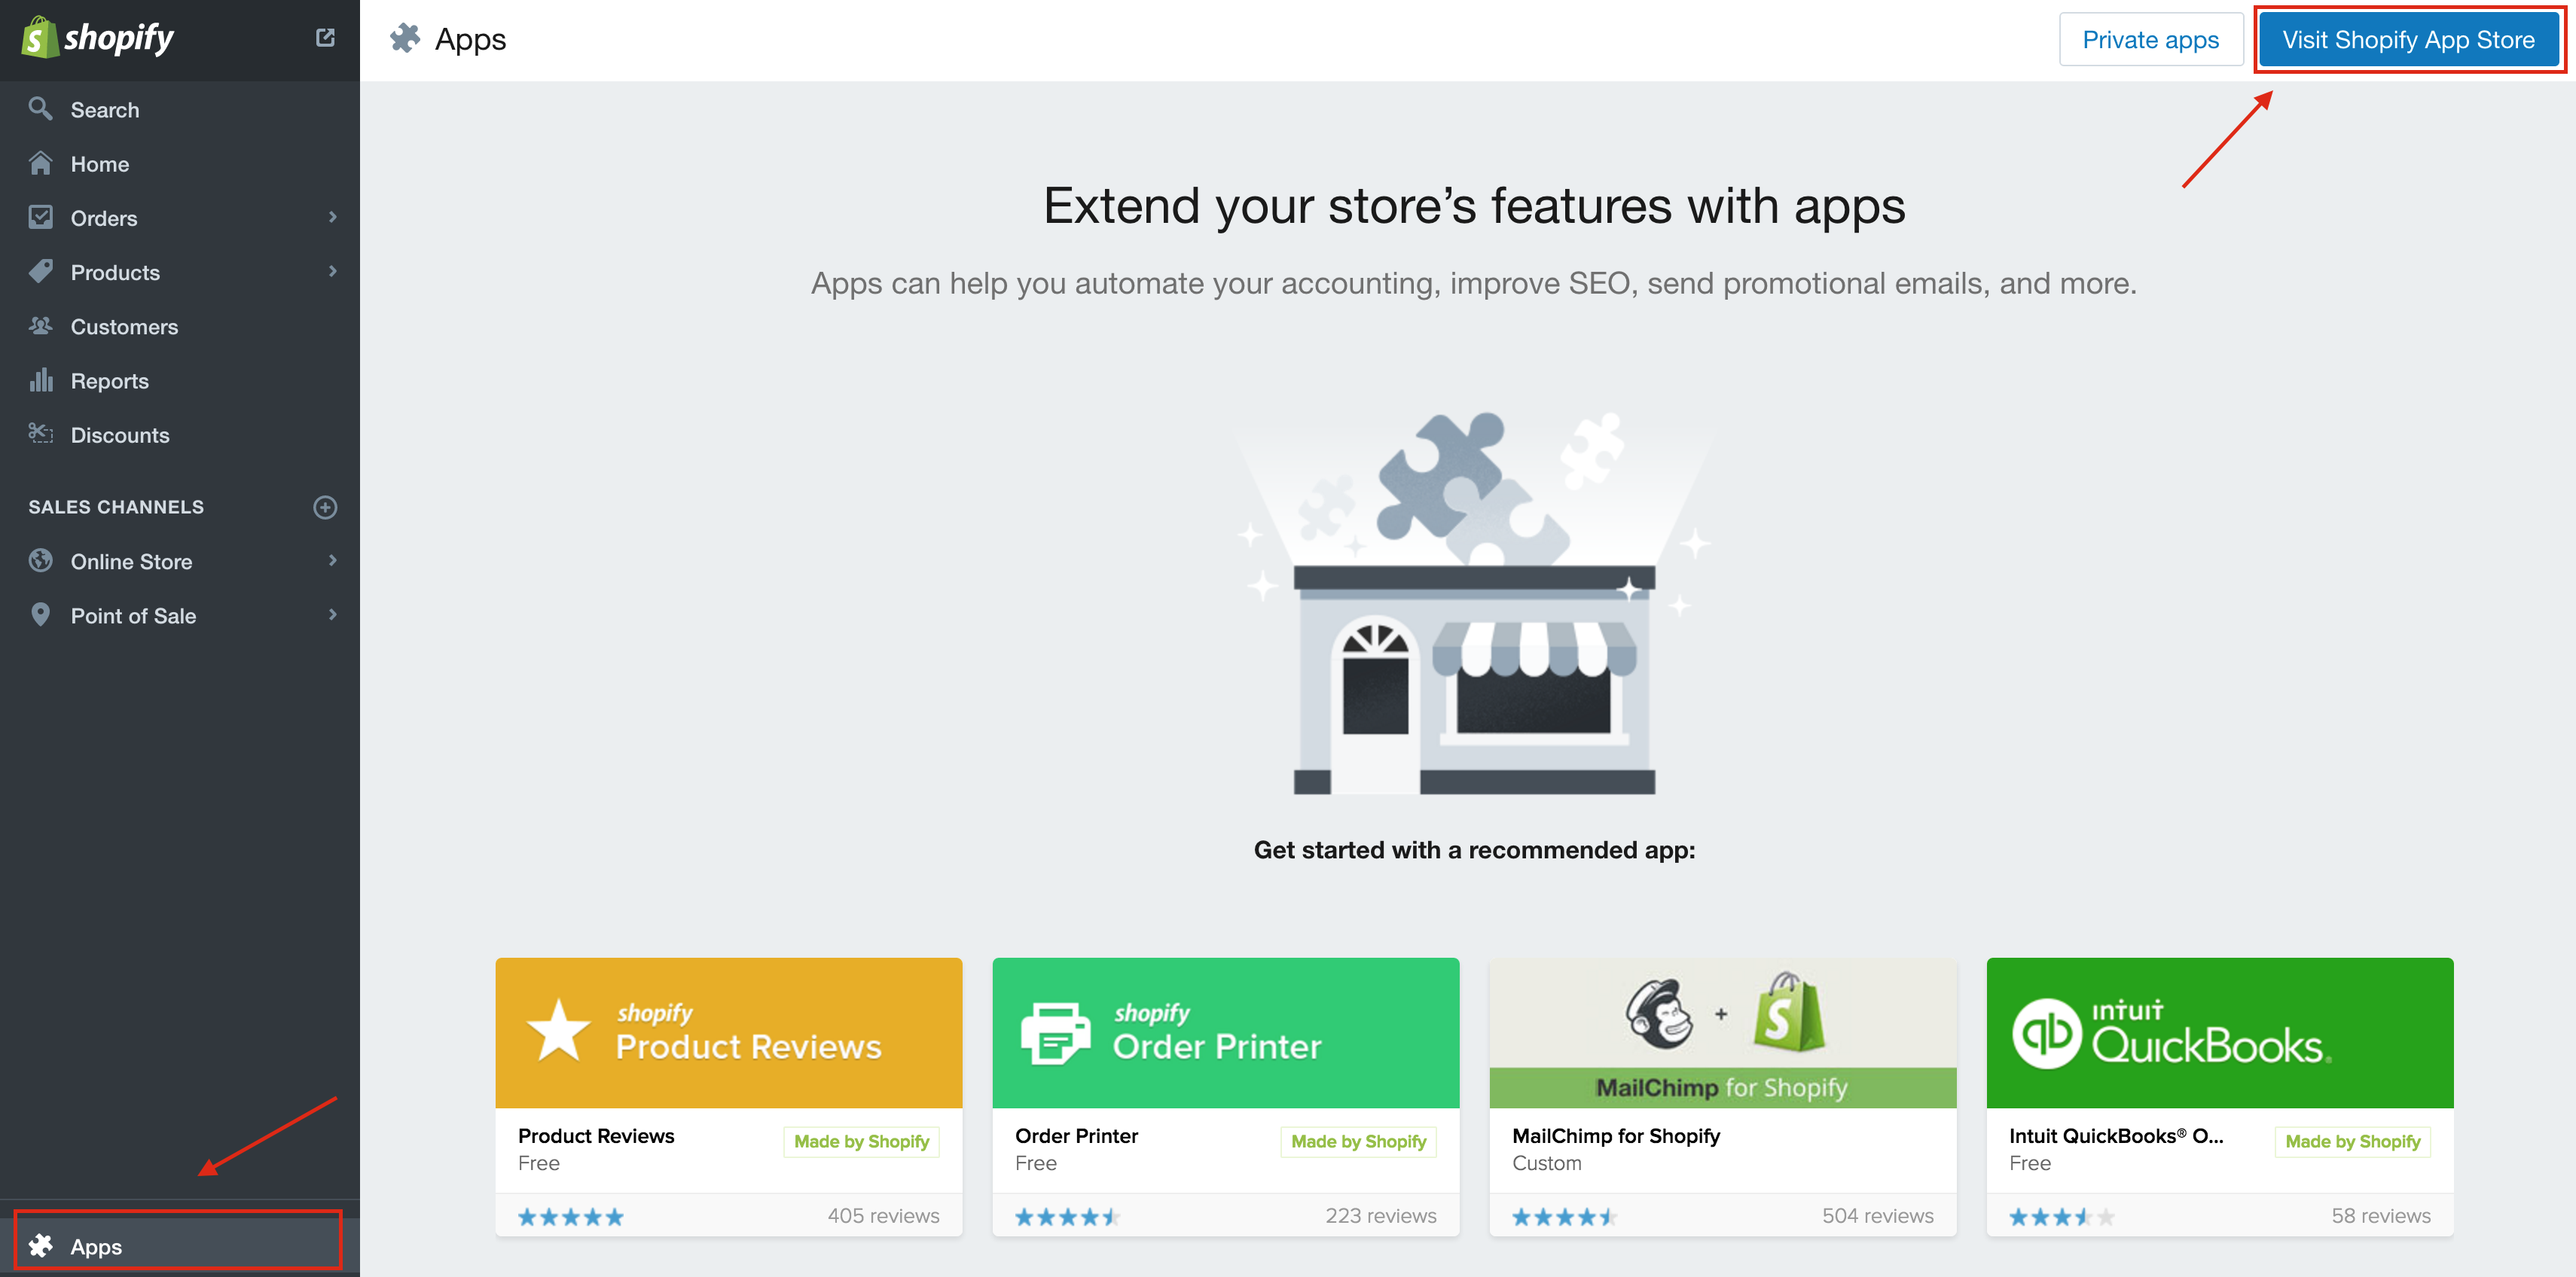Open the Reports menu item
This screenshot has width=2576, height=1277.
180,380
